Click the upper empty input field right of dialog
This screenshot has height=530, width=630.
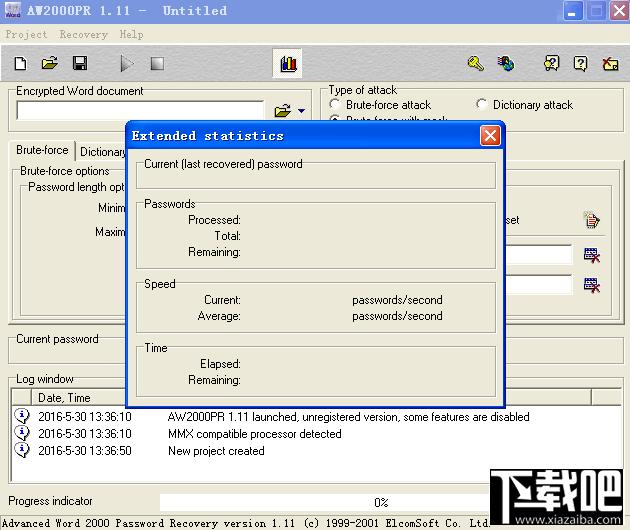point(538,255)
